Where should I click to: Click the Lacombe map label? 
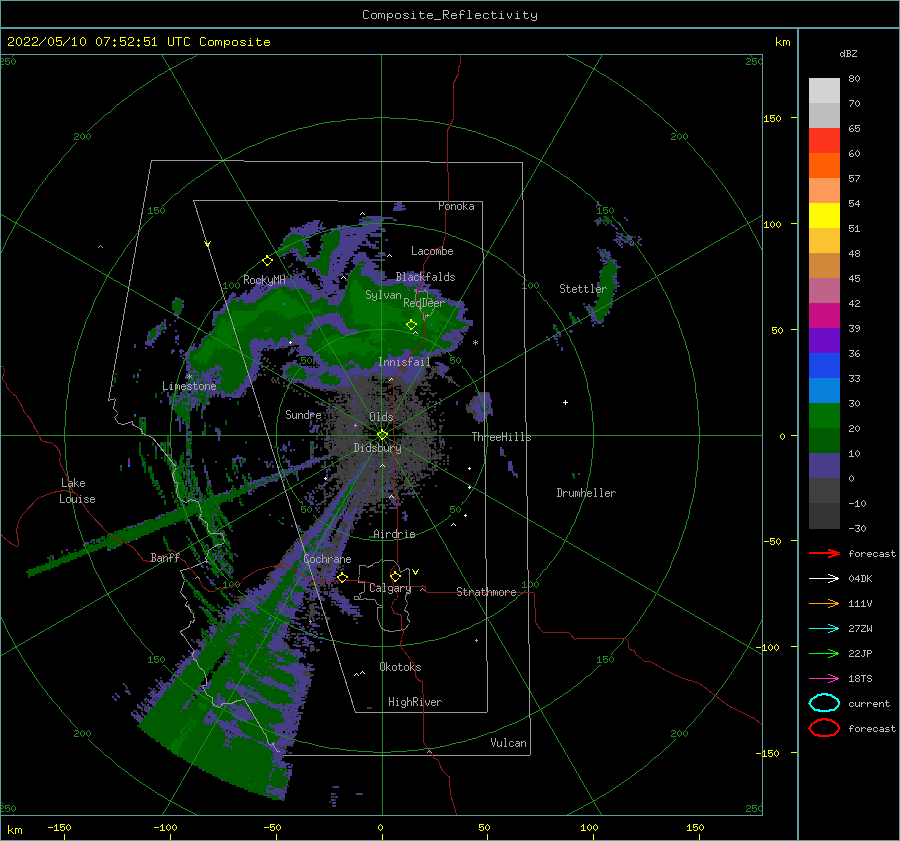click(432, 251)
